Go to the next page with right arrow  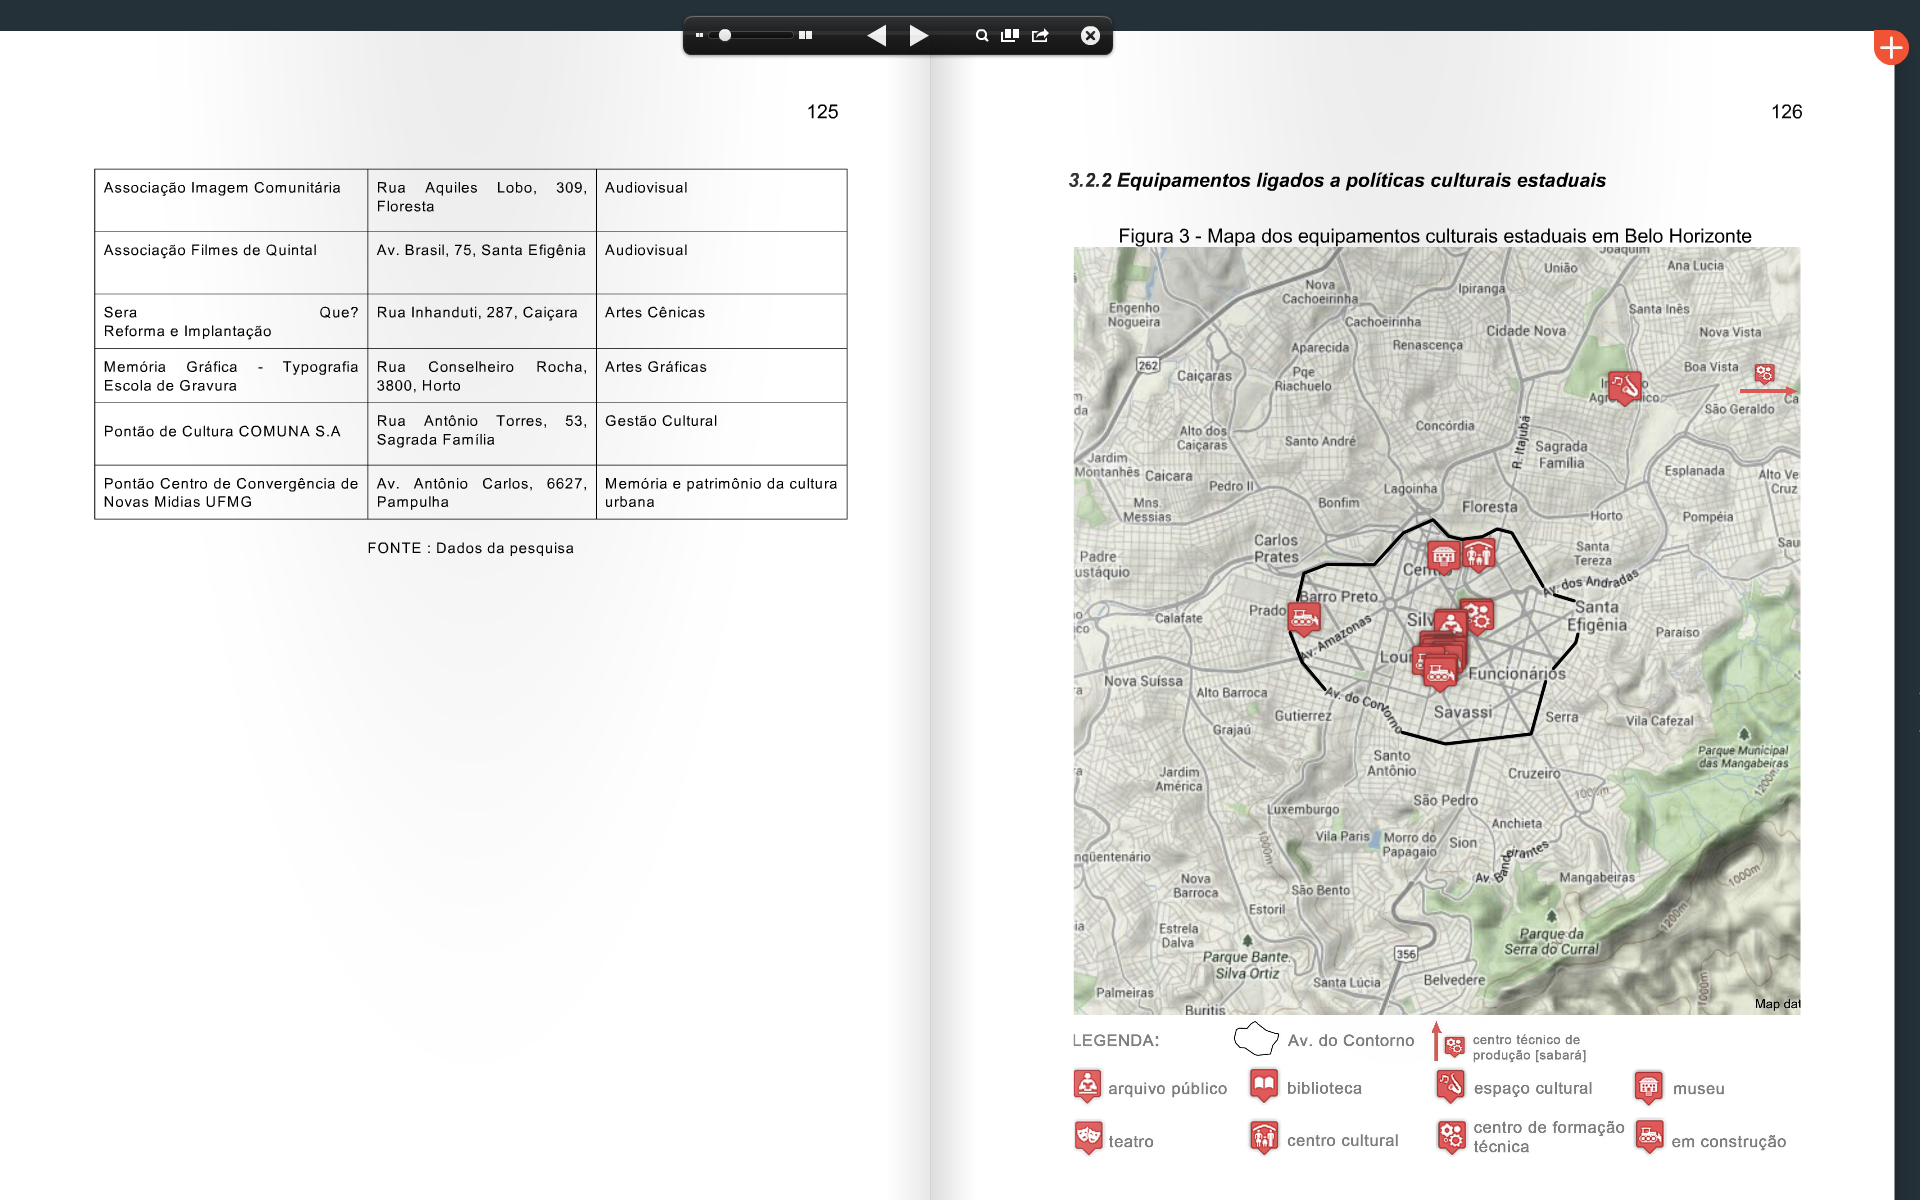click(x=918, y=36)
